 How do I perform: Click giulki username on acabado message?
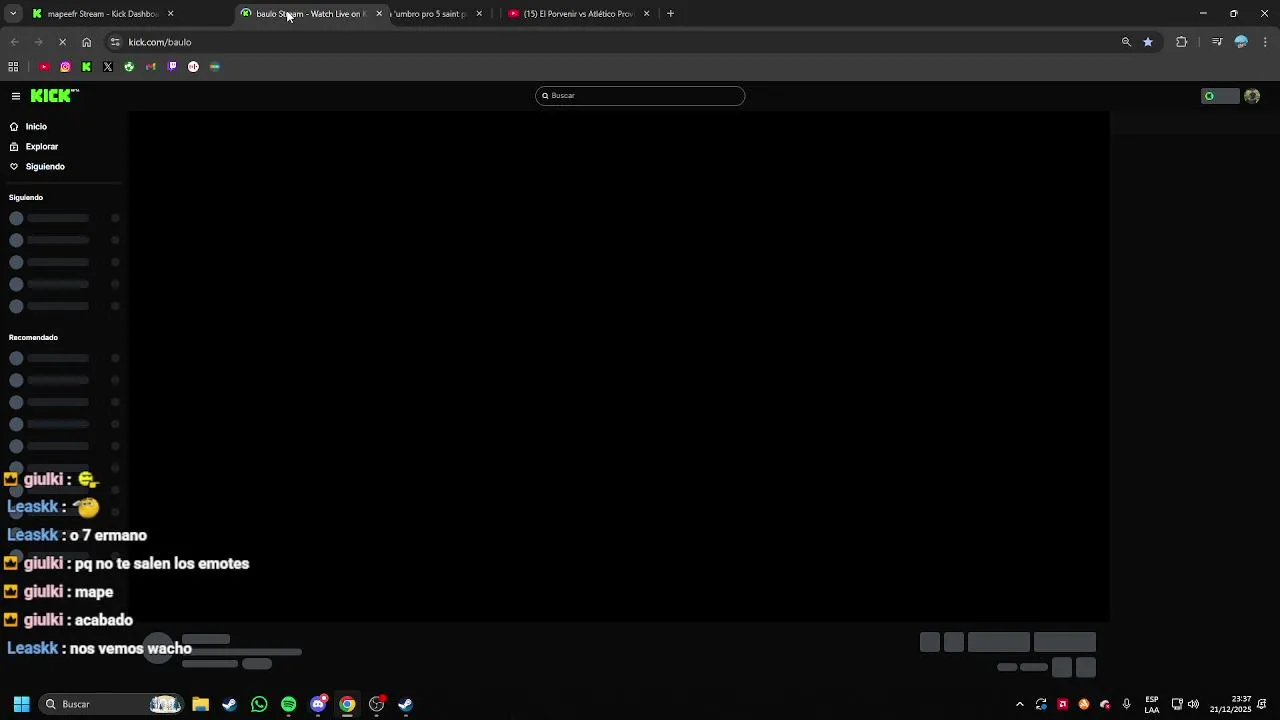coord(43,620)
